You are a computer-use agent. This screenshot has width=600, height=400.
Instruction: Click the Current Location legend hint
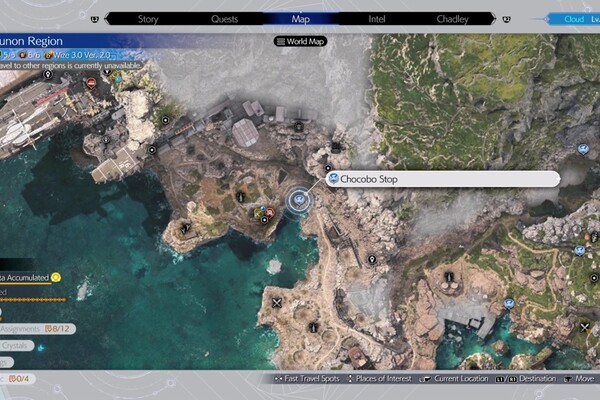454,379
